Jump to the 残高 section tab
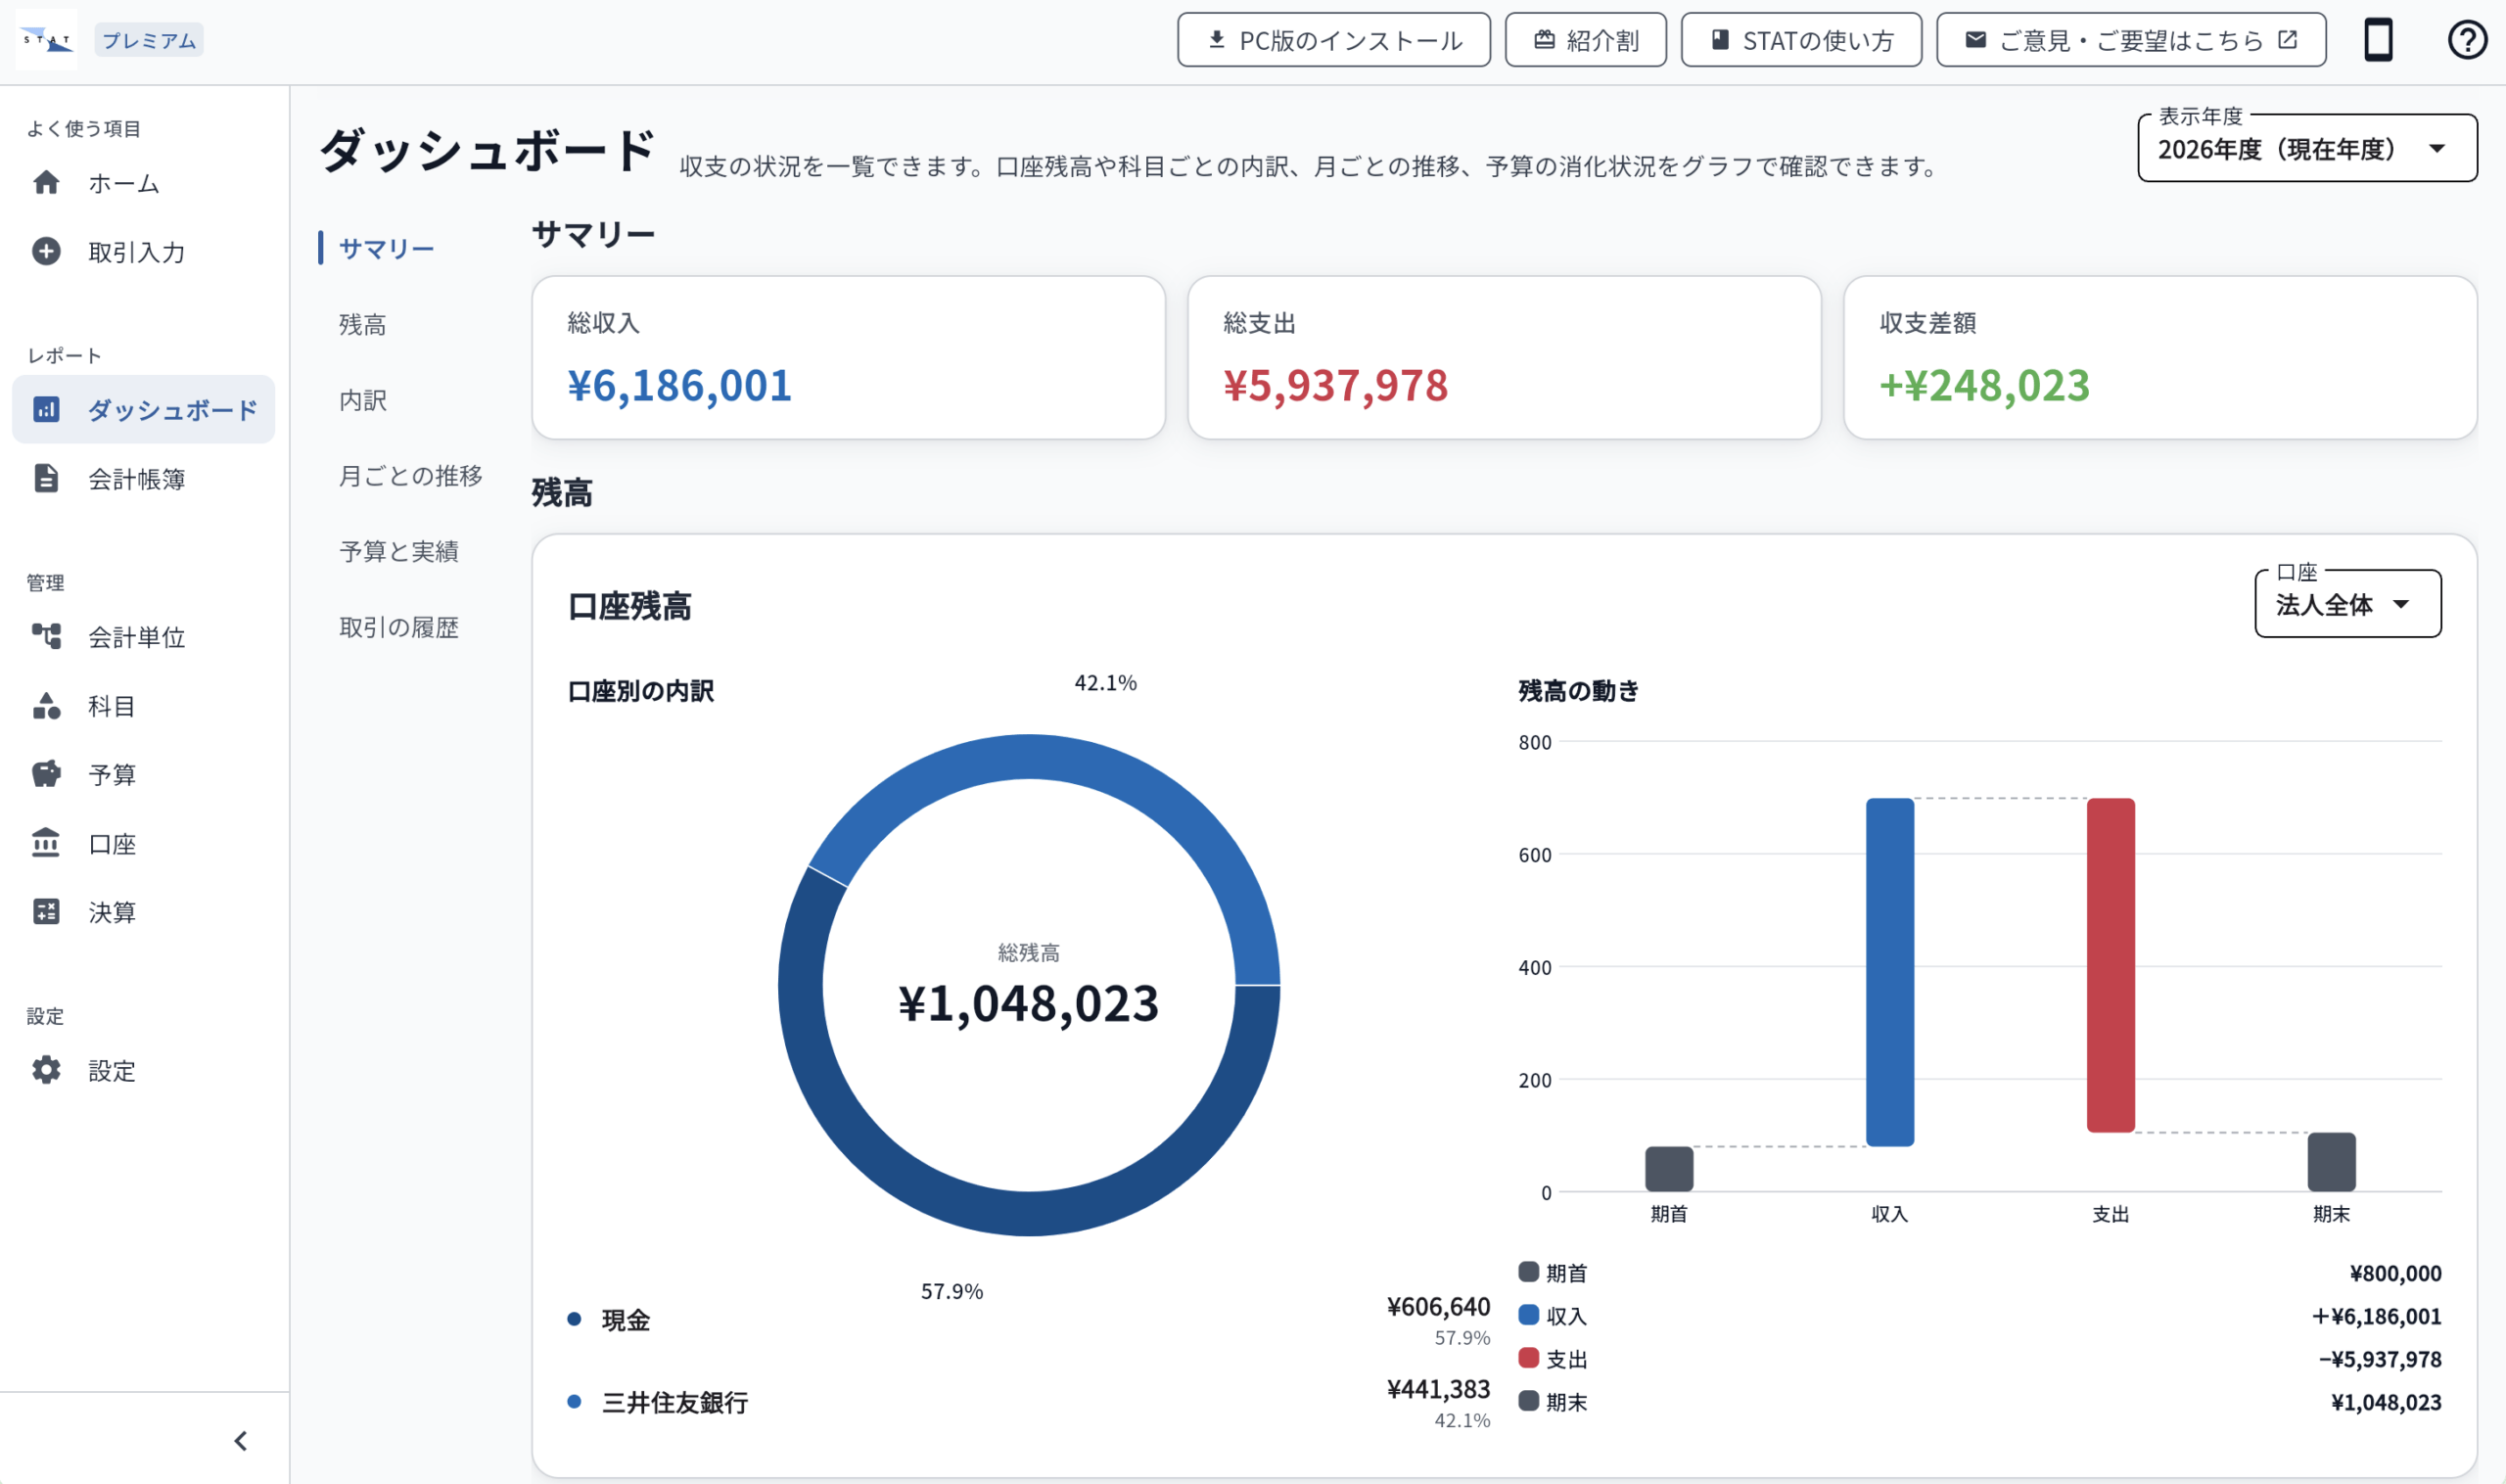This screenshot has height=1484, width=2506. point(362,324)
